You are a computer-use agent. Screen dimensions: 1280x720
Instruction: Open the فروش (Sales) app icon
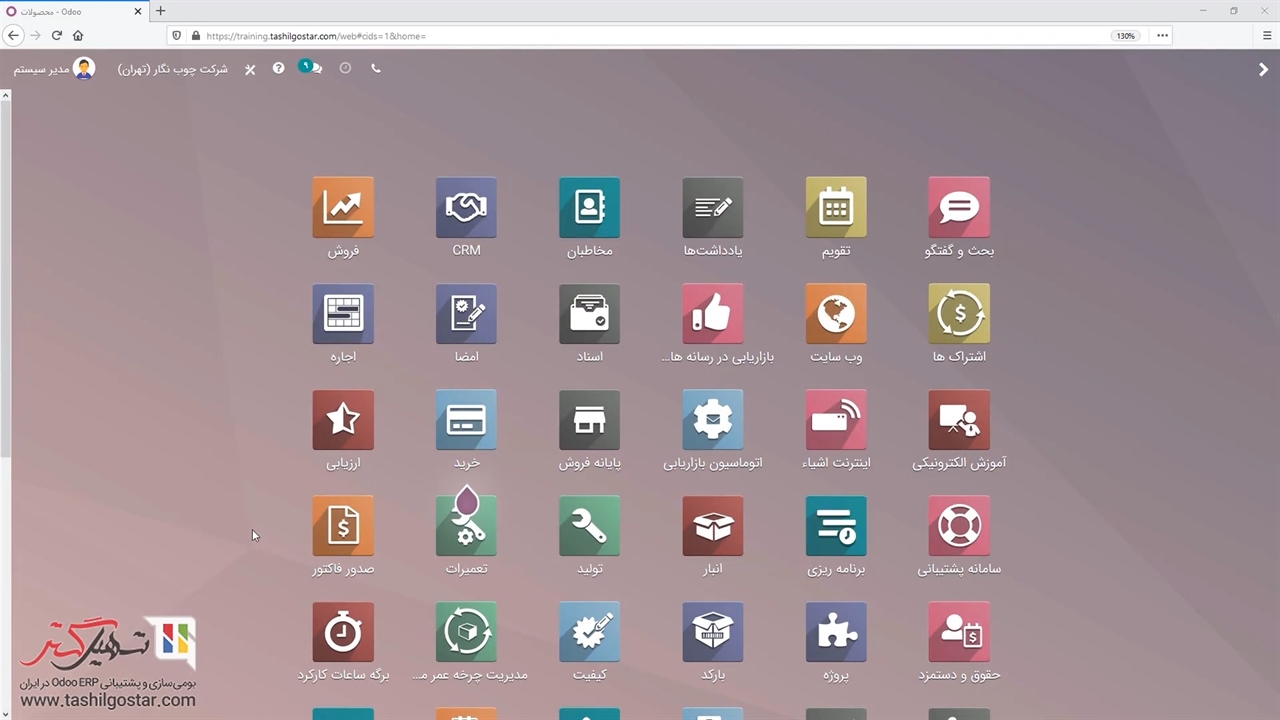tap(343, 208)
